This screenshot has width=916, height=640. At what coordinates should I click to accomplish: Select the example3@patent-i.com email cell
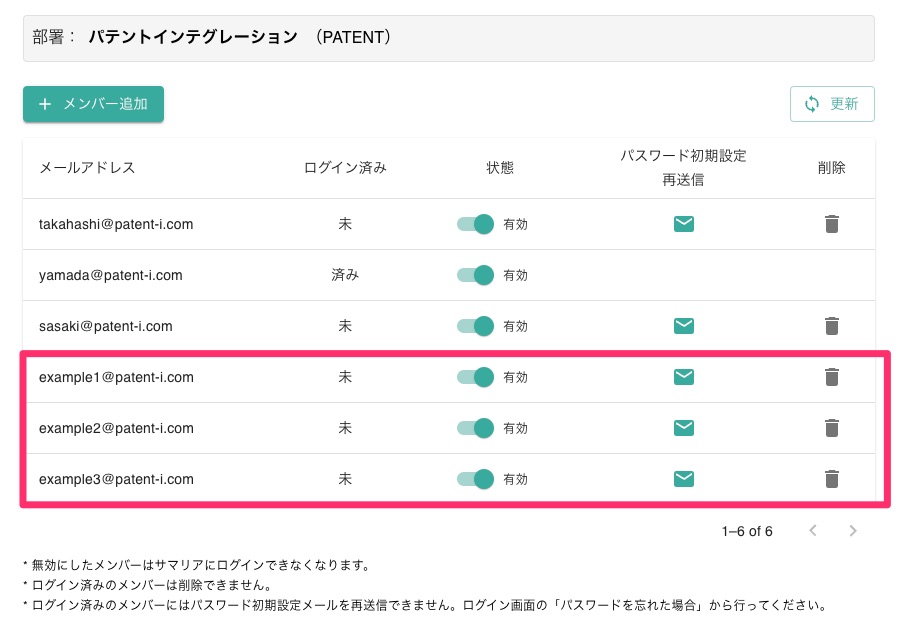116,479
